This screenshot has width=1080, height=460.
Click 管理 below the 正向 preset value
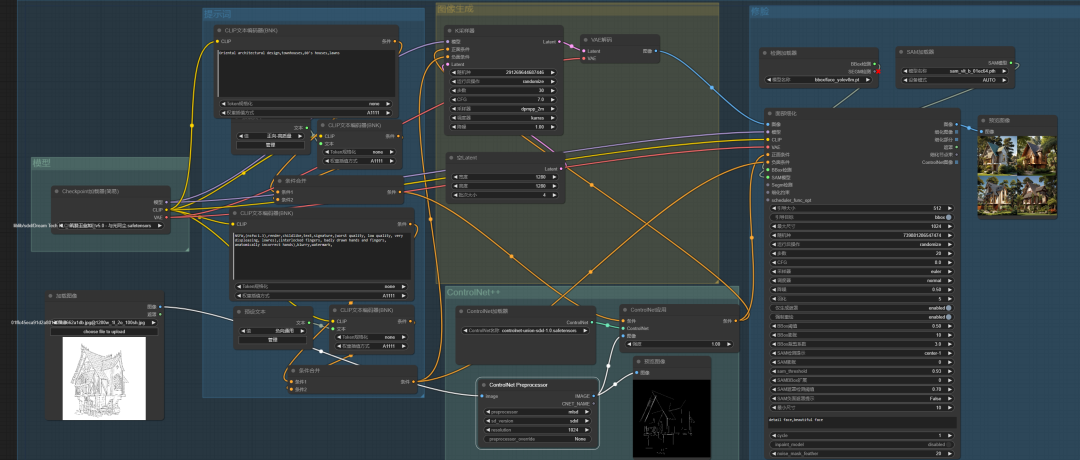(x=270, y=145)
